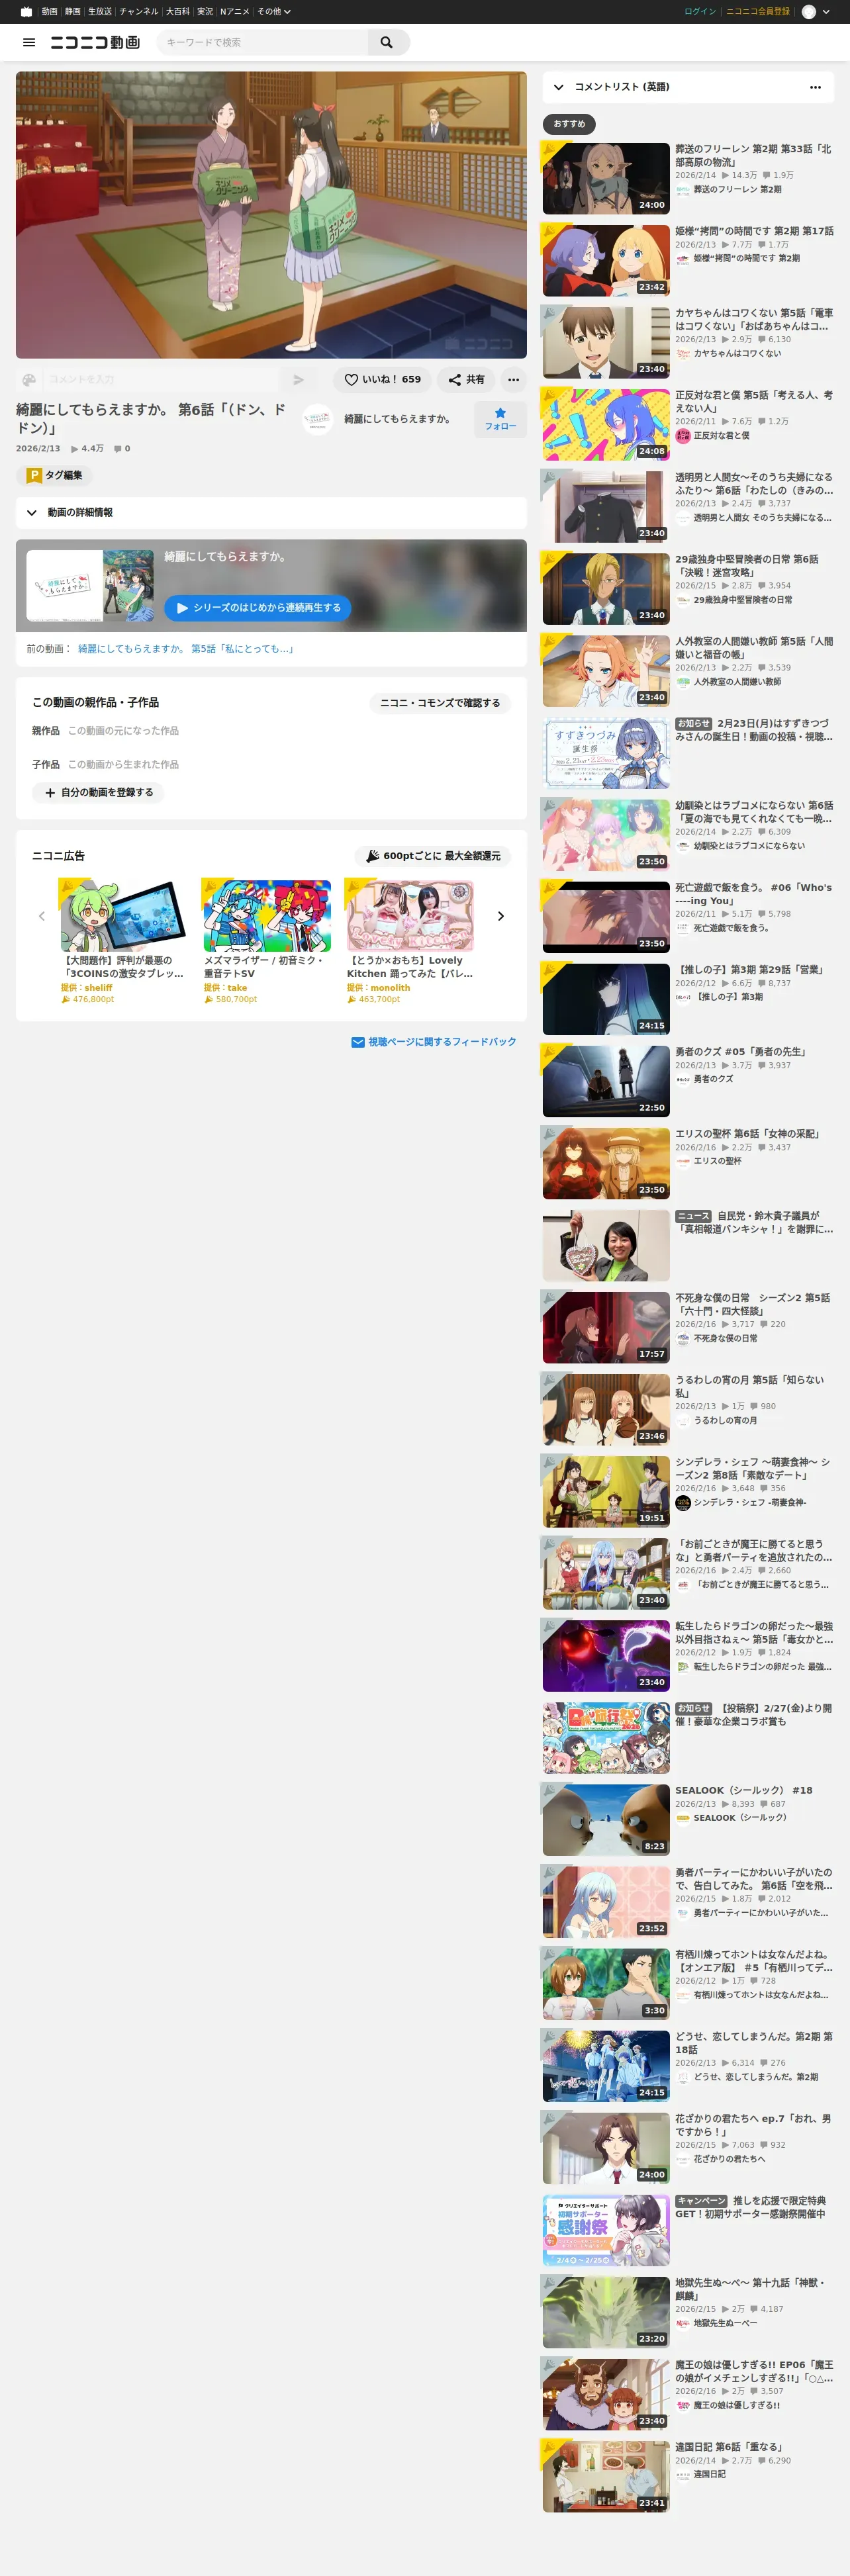The image size is (850, 2576).
Task: Open the チャンネル top menu item
Action: (139, 12)
